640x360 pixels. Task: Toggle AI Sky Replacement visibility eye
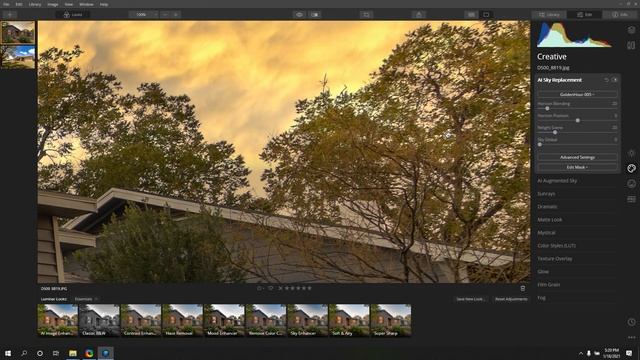(615, 80)
